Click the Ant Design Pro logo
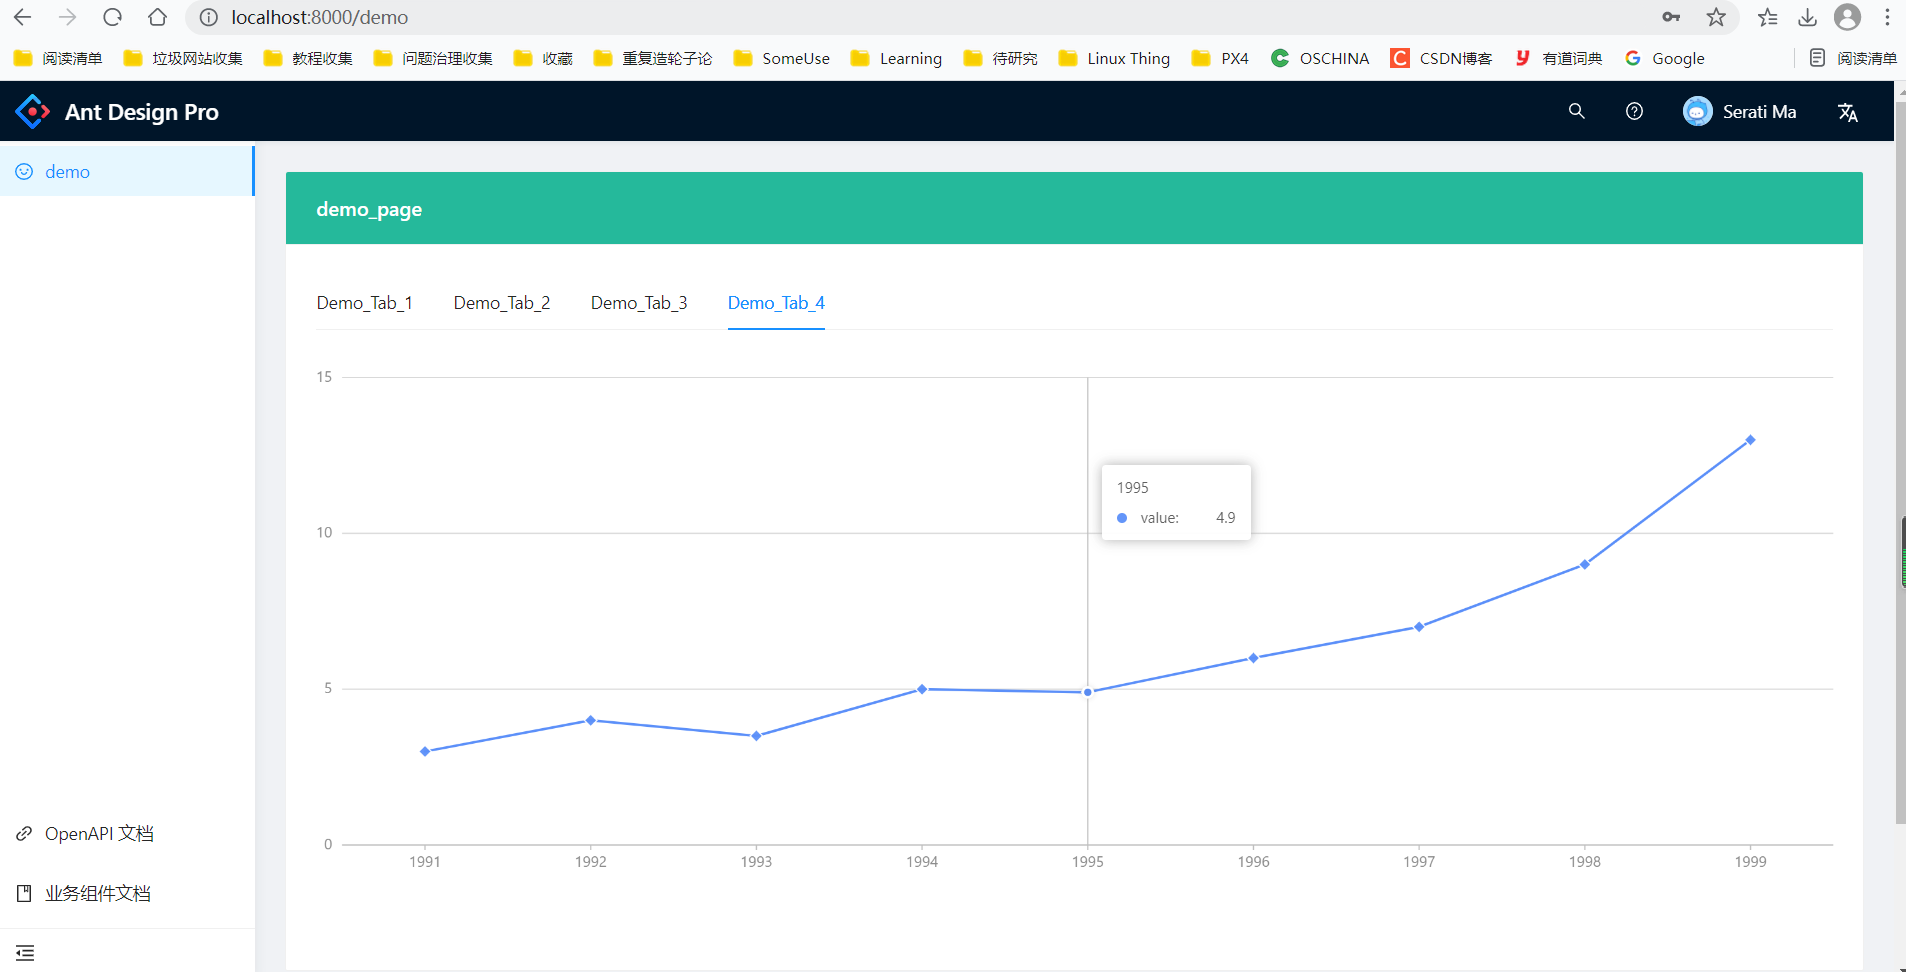 tap(33, 111)
